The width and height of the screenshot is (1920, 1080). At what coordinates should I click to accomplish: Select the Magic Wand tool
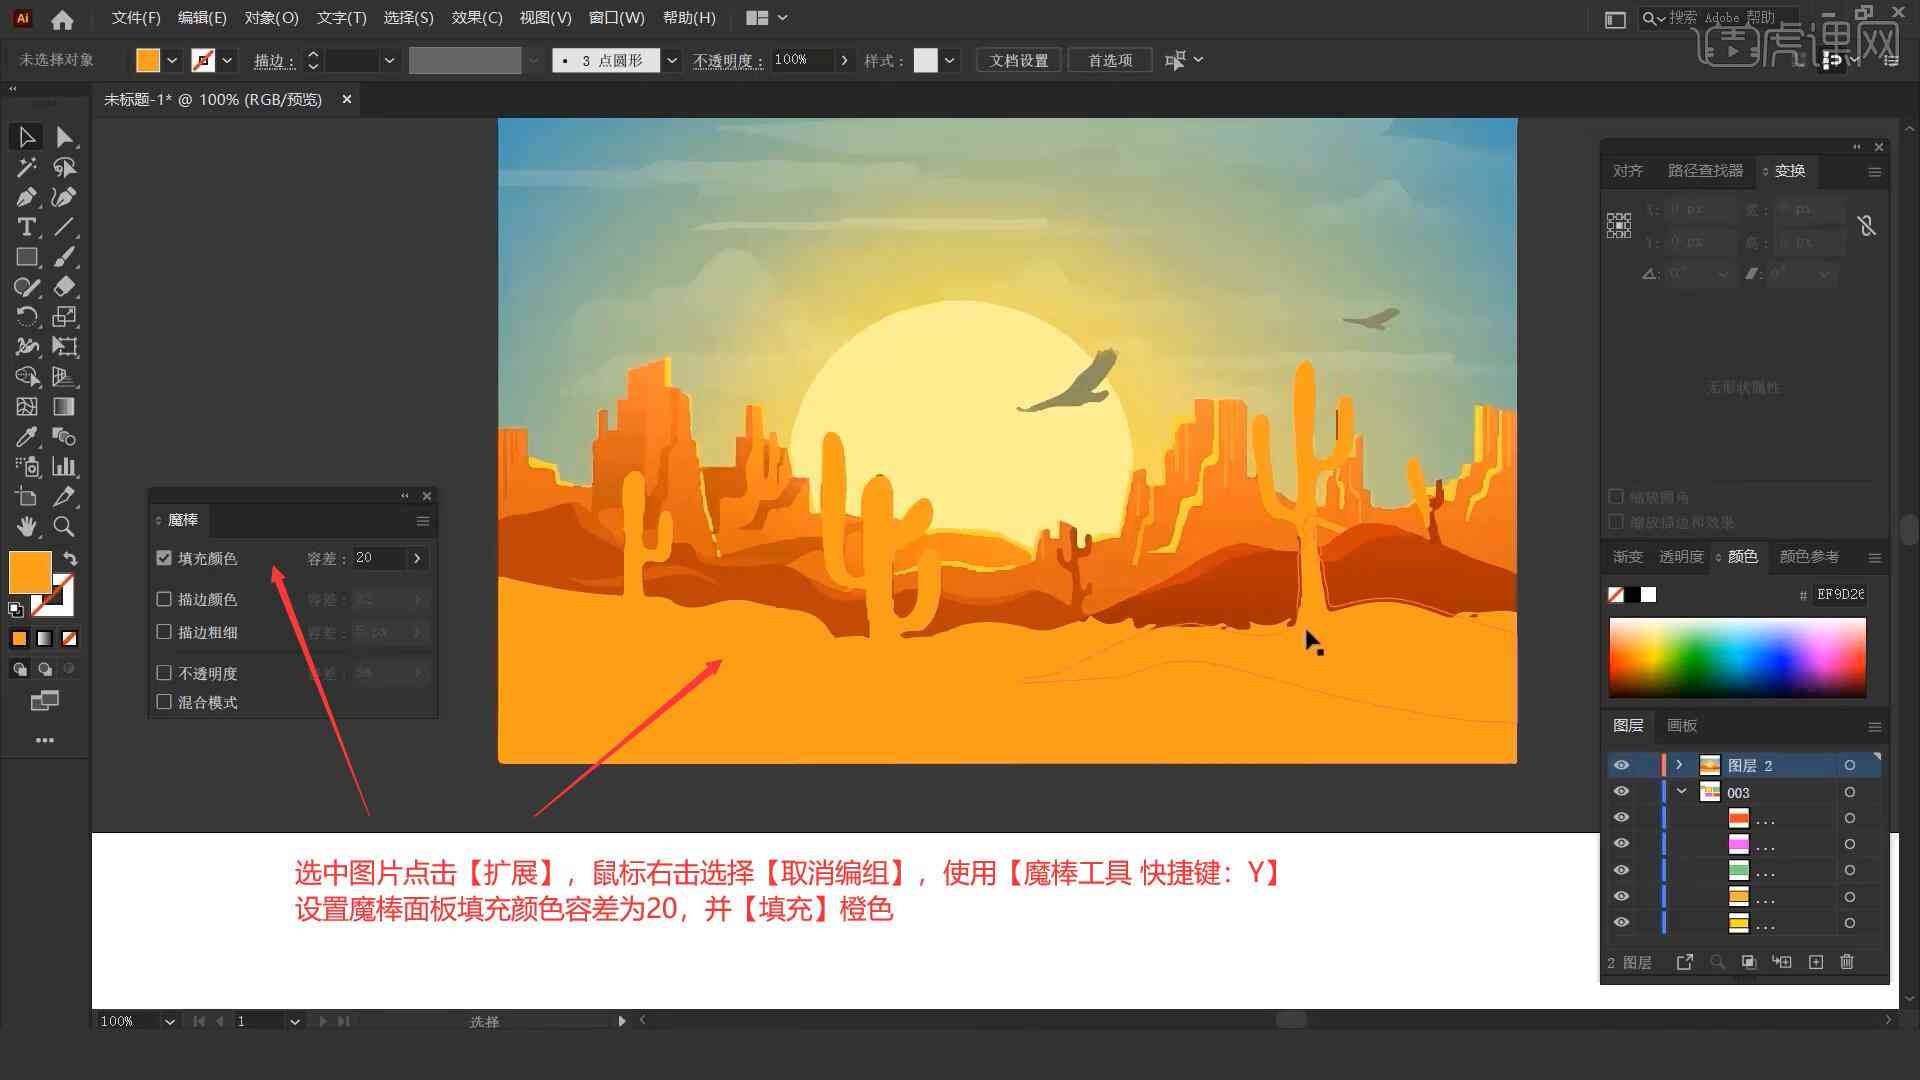(24, 166)
